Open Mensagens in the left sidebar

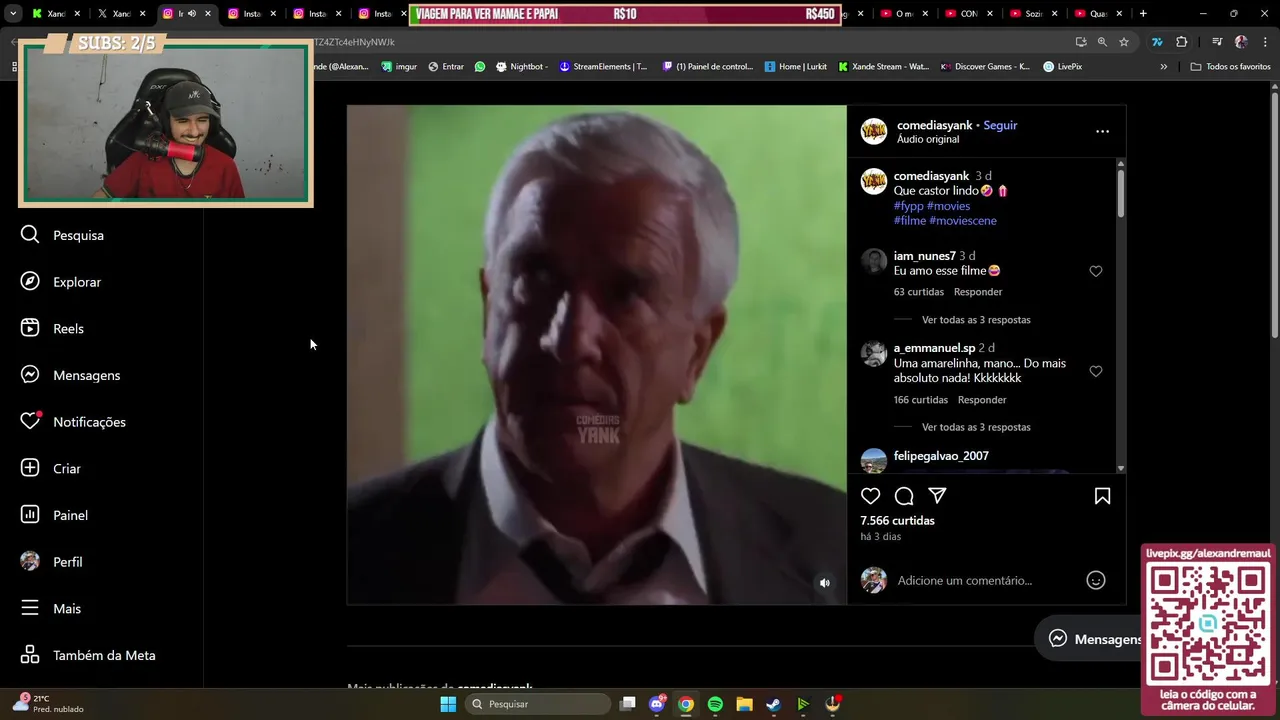point(70,375)
